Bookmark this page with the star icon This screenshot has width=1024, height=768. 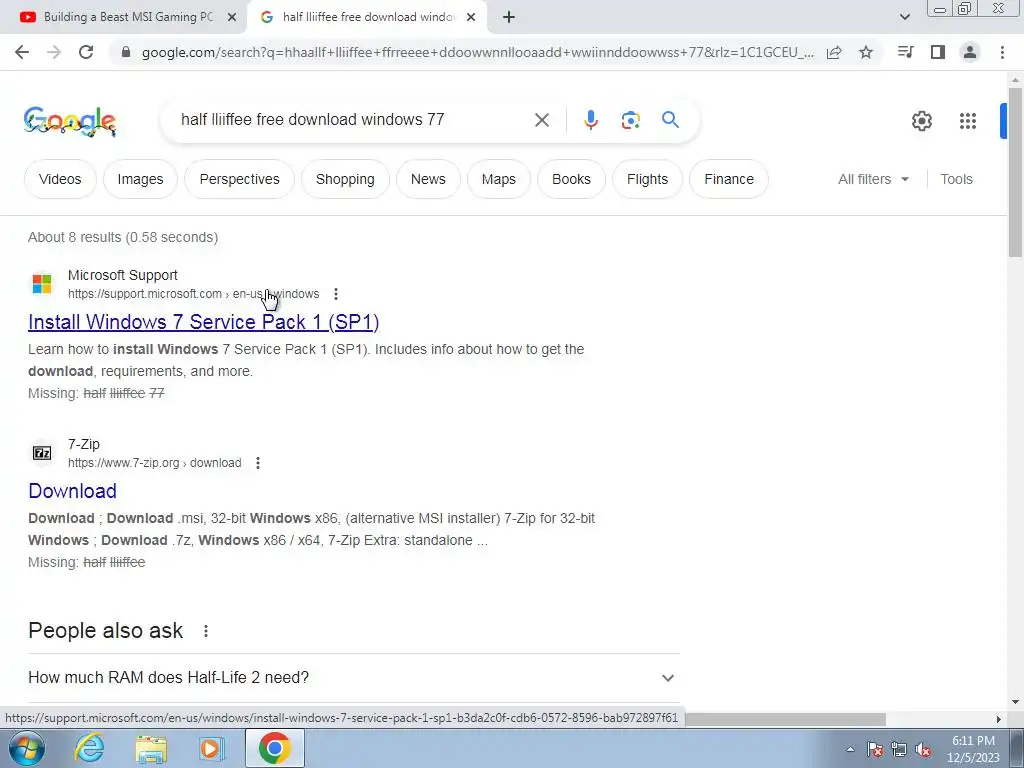(866, 52)
